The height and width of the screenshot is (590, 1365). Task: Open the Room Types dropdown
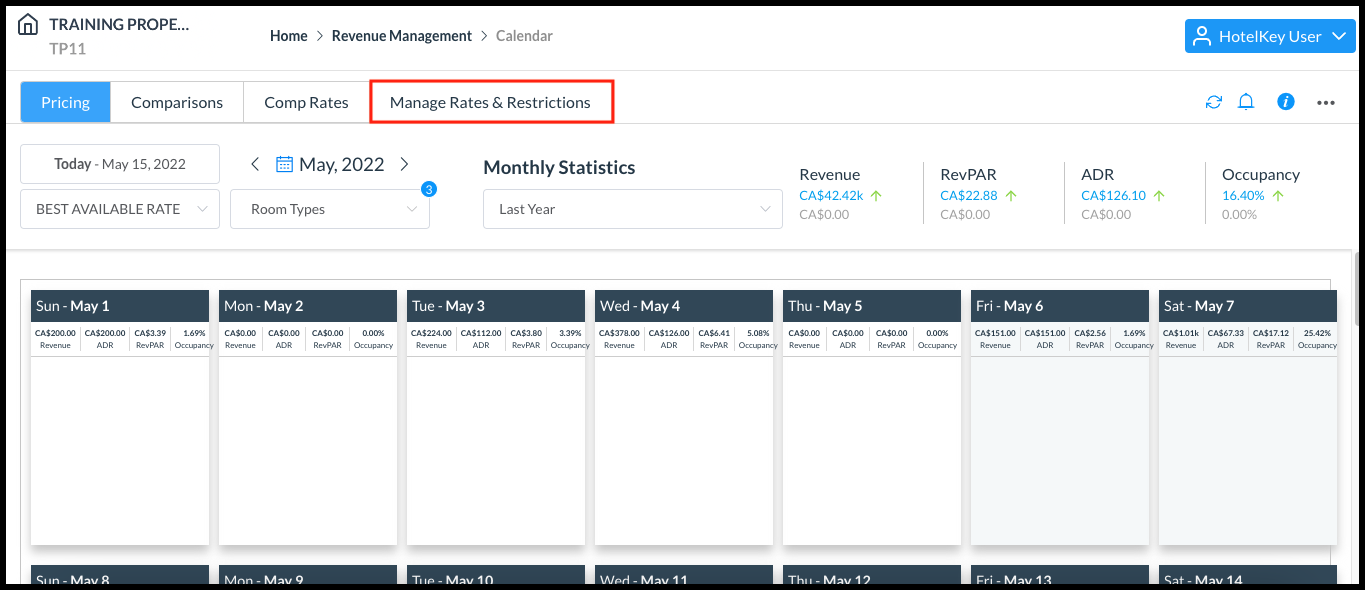pyautogui.click(x=330, y=209)
